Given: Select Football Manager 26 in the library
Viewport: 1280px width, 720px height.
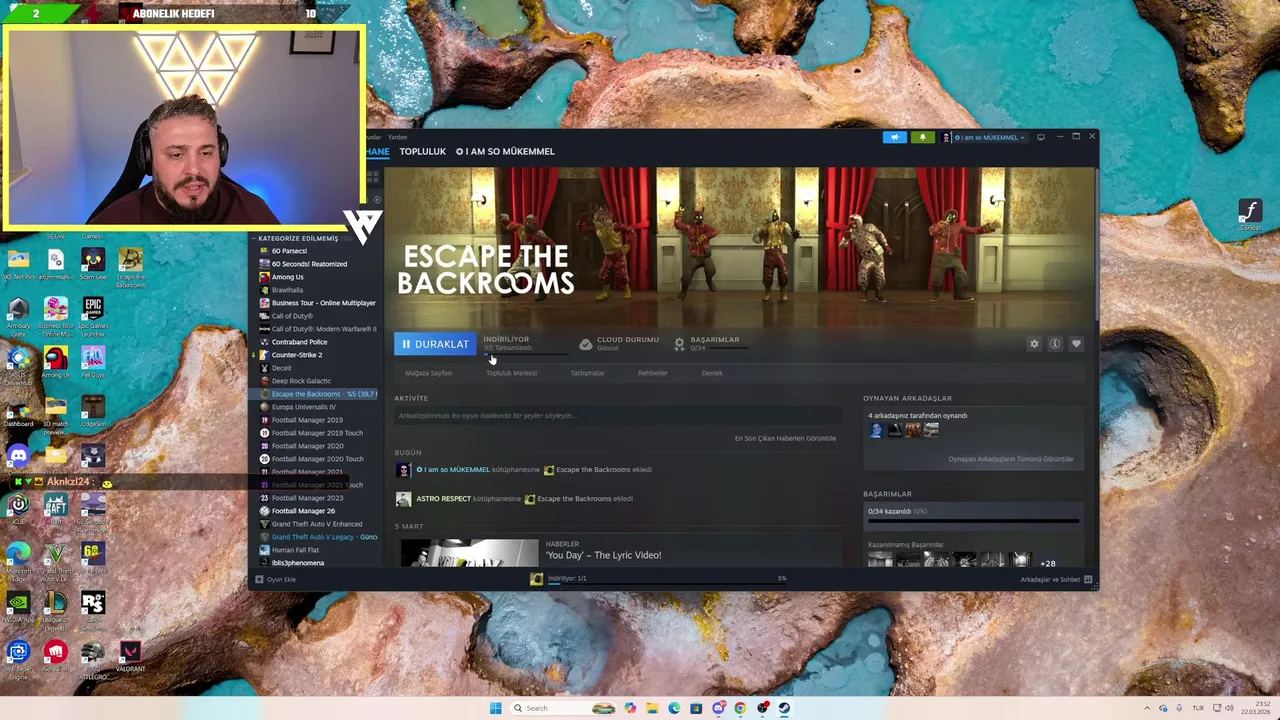Looking at the screenshot, I should tap(303, 511).
